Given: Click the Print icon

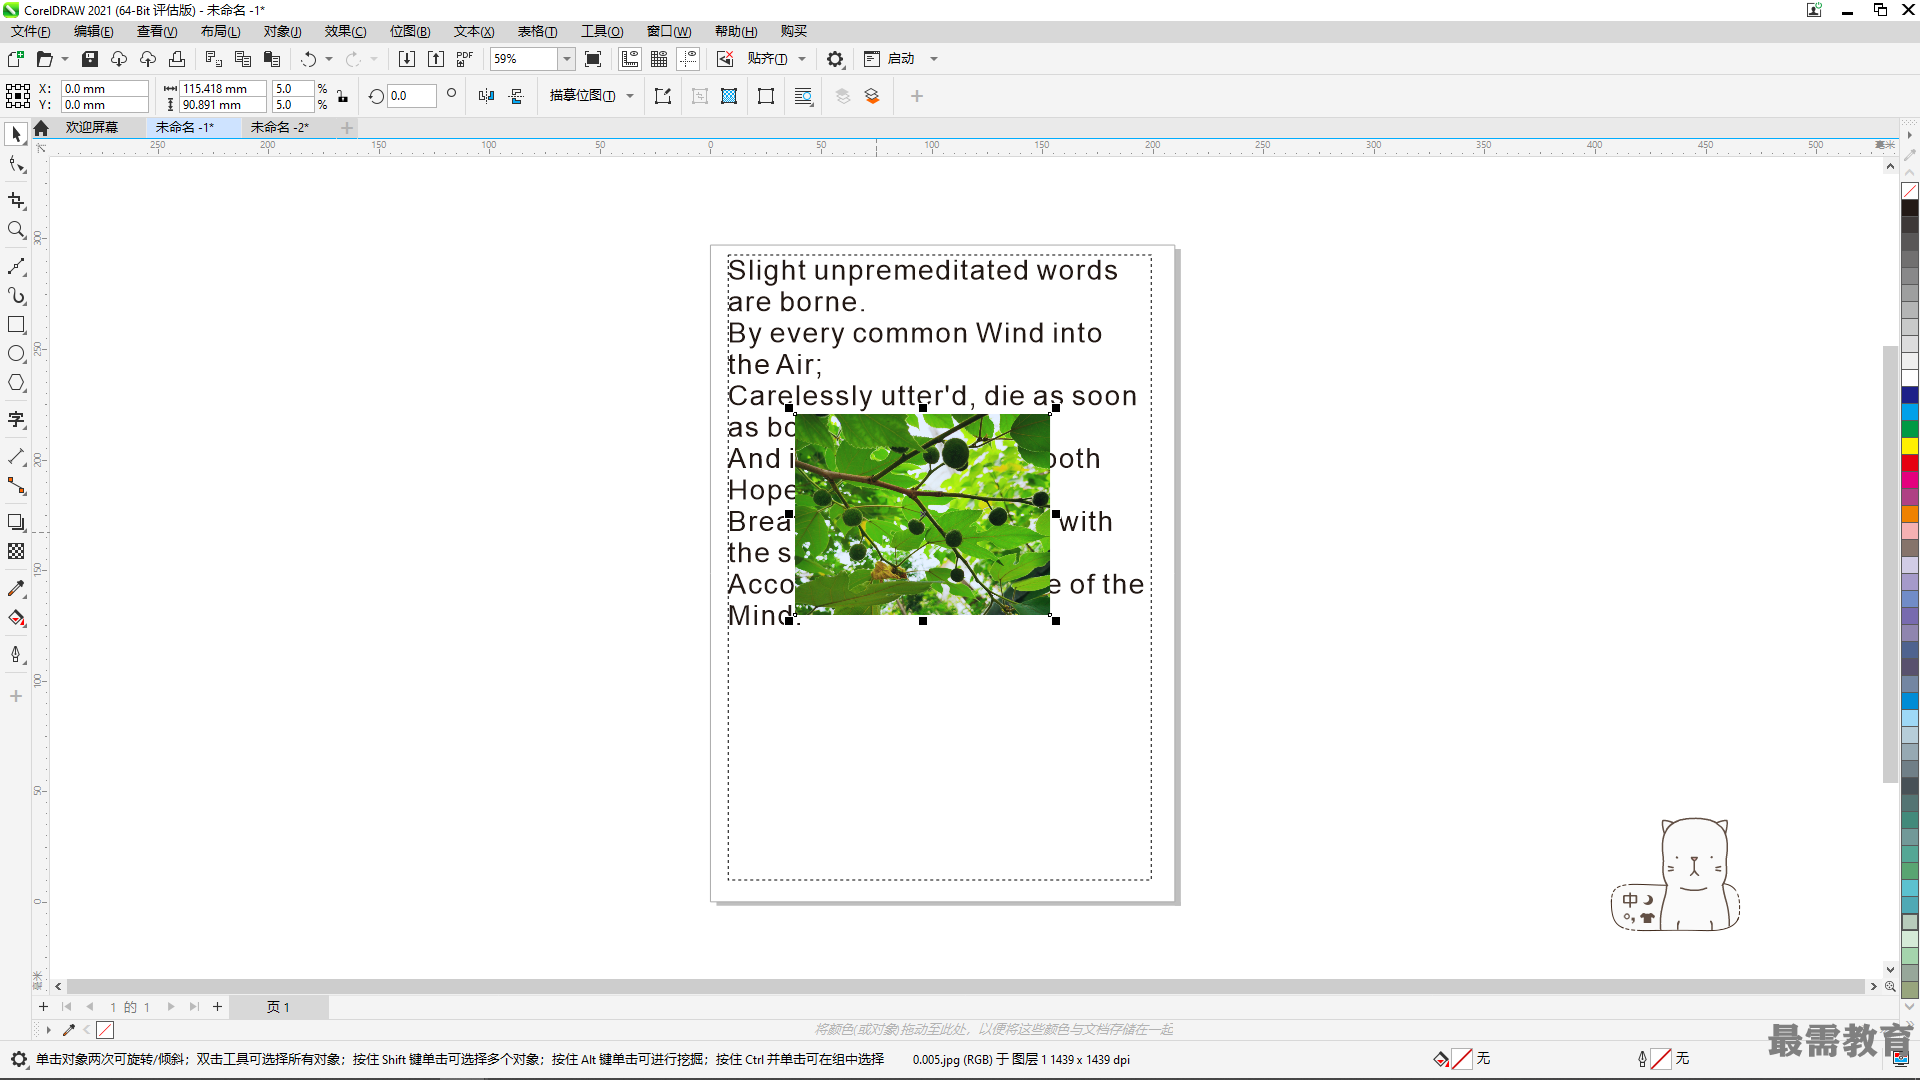Looking at the screenshot, I should pyautogui.click(x=177, y=59).
